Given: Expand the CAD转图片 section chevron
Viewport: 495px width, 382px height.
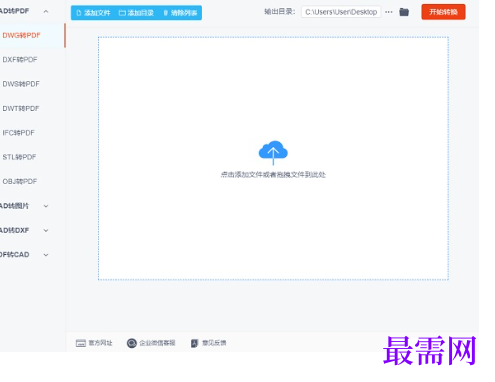Looking at the screenshot, I should coord(46,206).
